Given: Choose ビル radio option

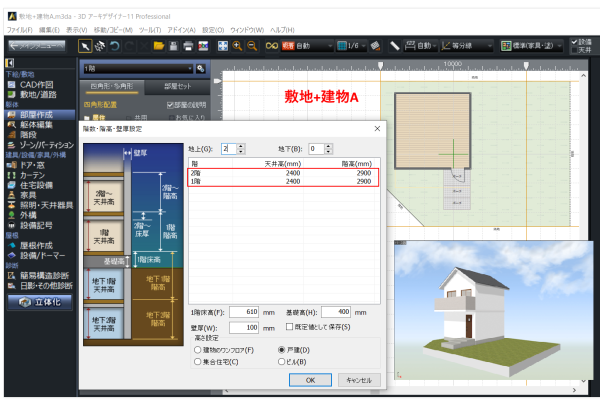Looking at the screenshot, I should (280, 363).
